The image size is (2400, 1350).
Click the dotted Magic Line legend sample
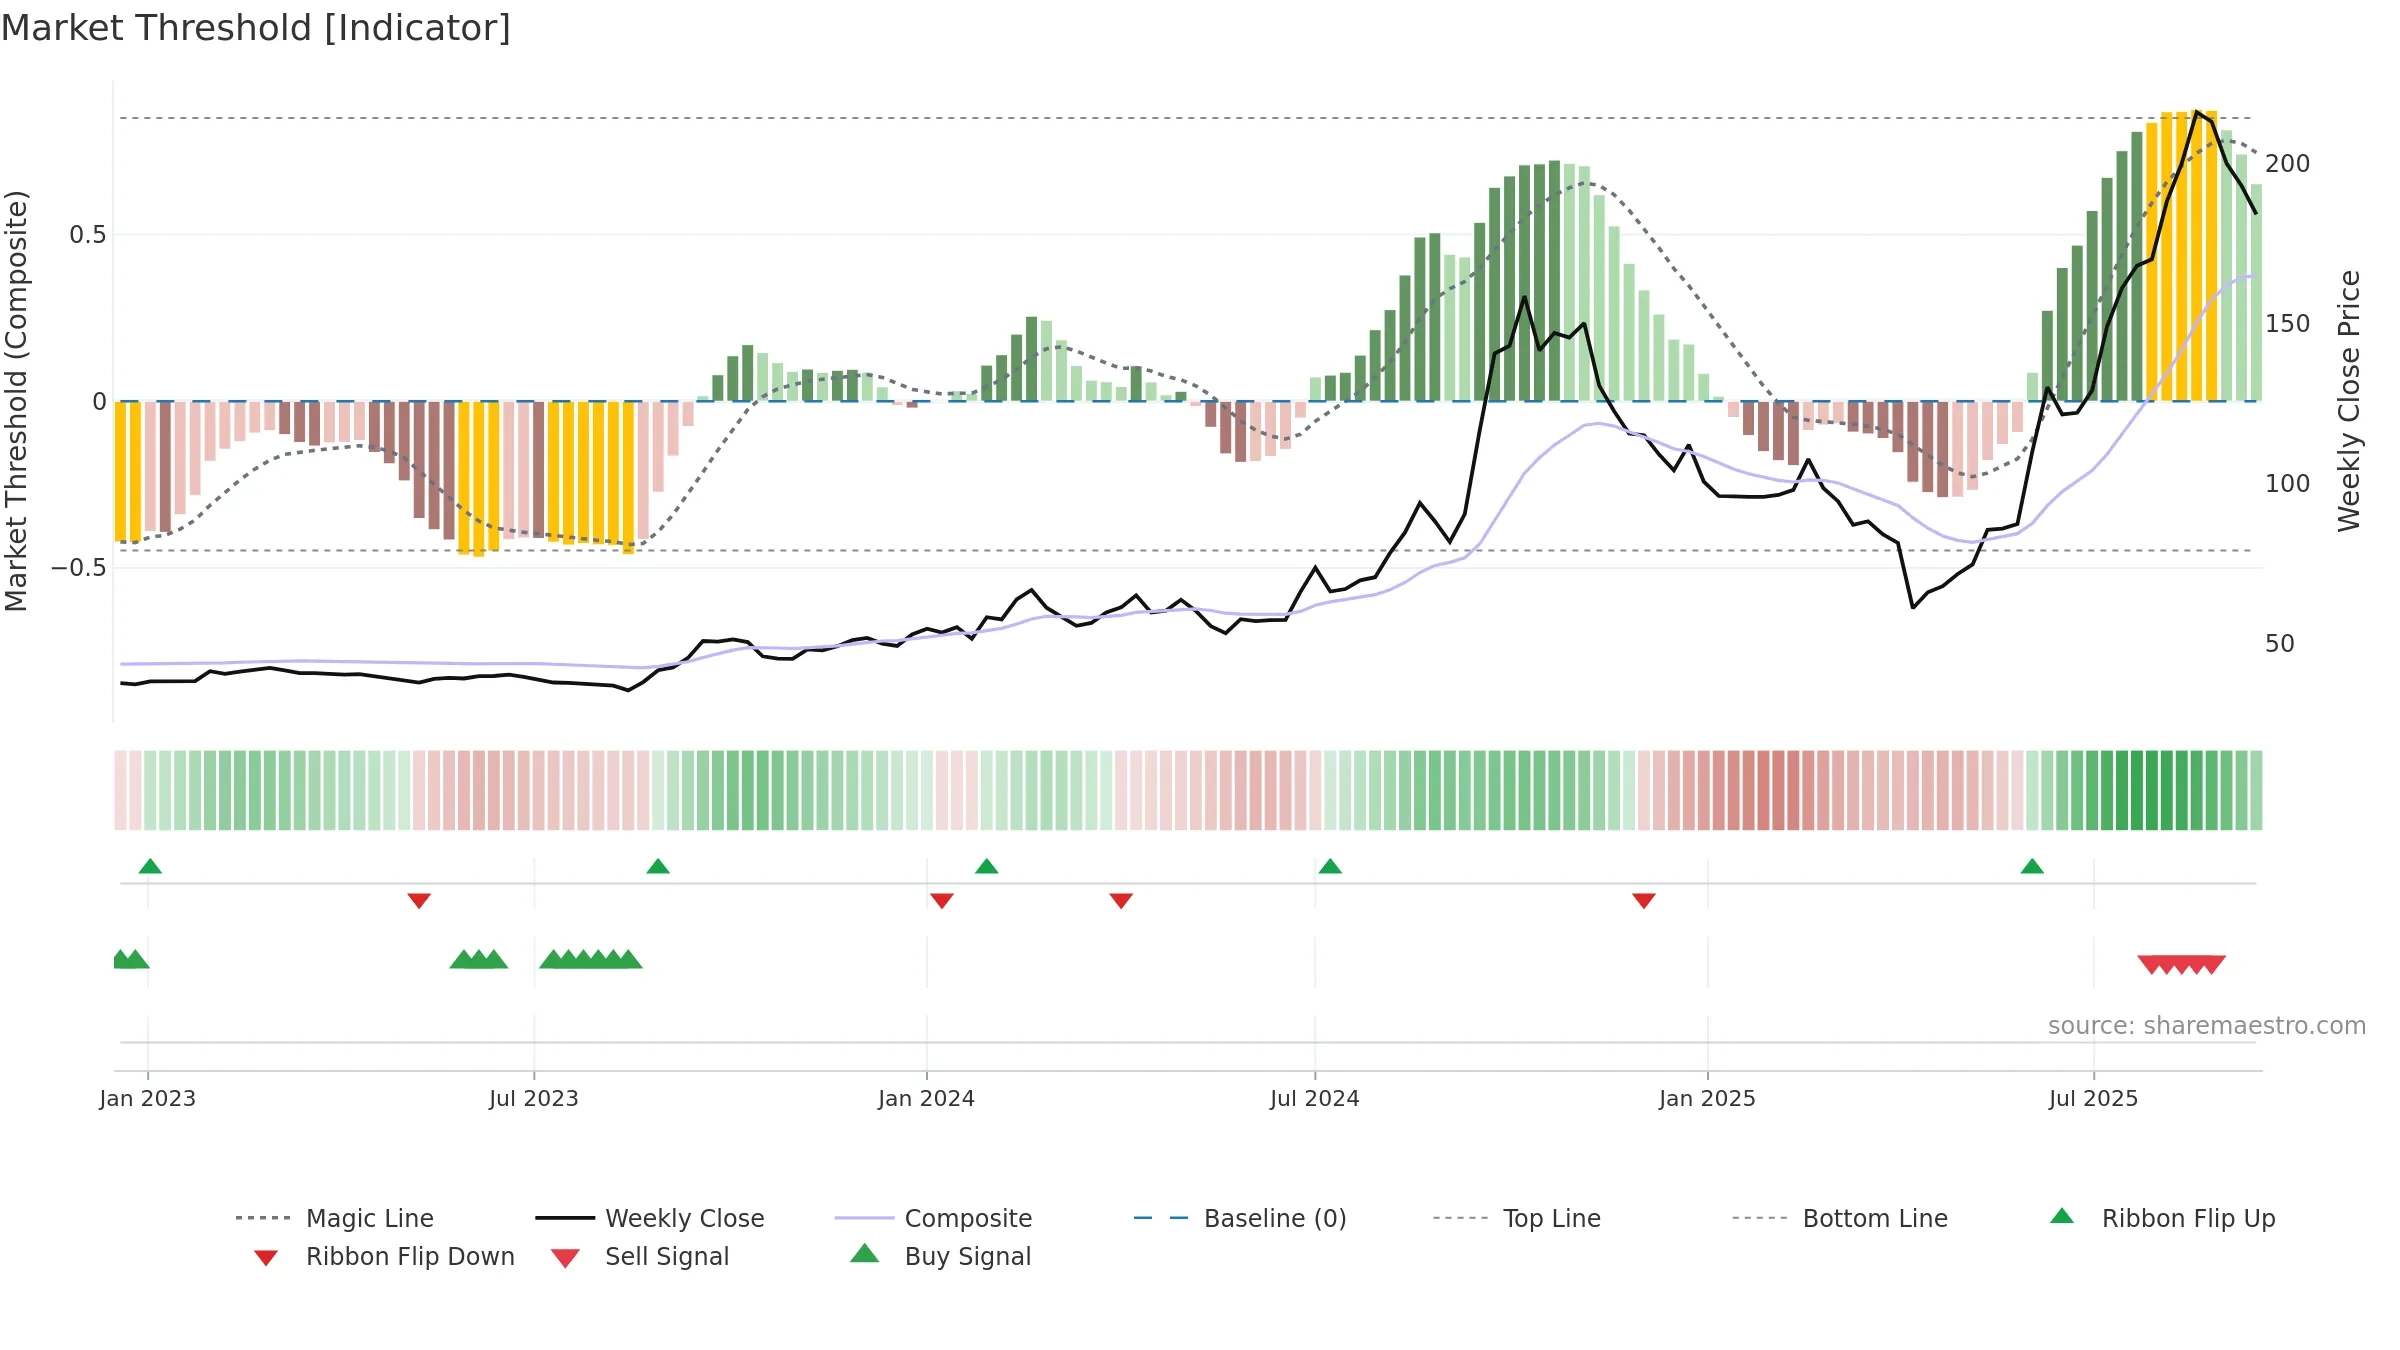(x=263, y=1218)
